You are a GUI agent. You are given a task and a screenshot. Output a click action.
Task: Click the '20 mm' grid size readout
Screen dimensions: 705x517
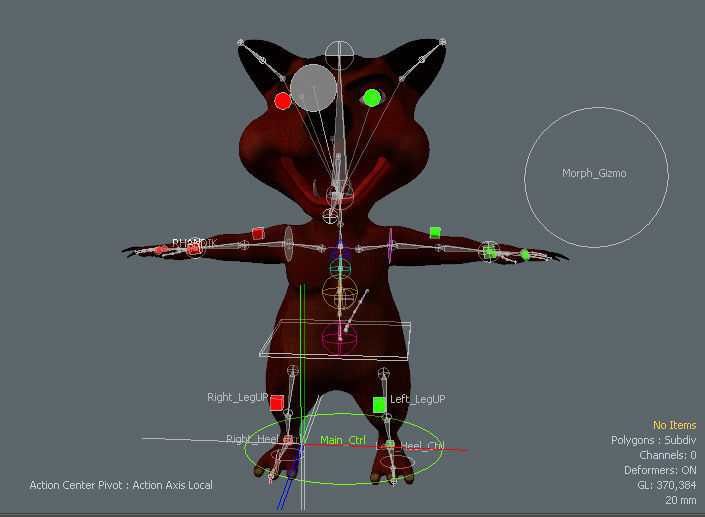coord(681,500)
